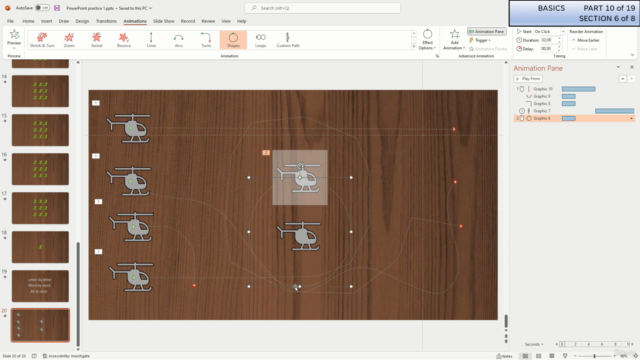The width and height of the screenshot is (640, 360).
Task: Open the Animation group dialog launcher
Action: coord(437,56)
